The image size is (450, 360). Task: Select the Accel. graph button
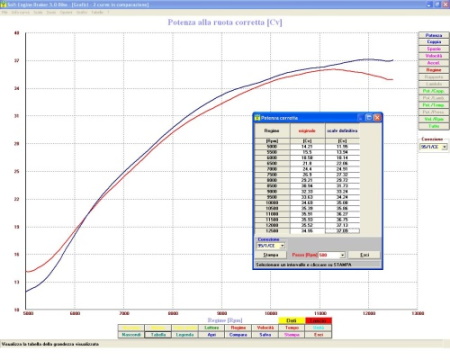[434, 63]
